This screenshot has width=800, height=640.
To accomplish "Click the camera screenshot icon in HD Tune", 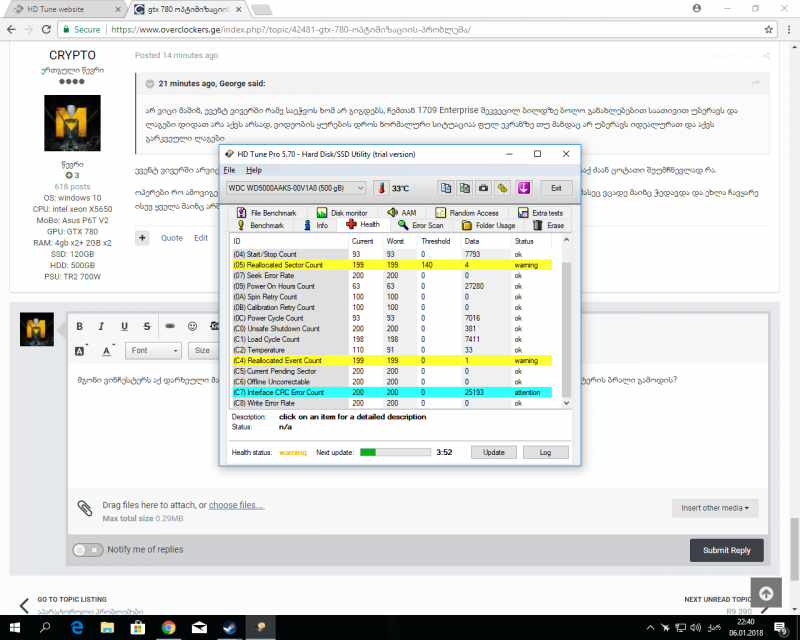I will 483,188.
